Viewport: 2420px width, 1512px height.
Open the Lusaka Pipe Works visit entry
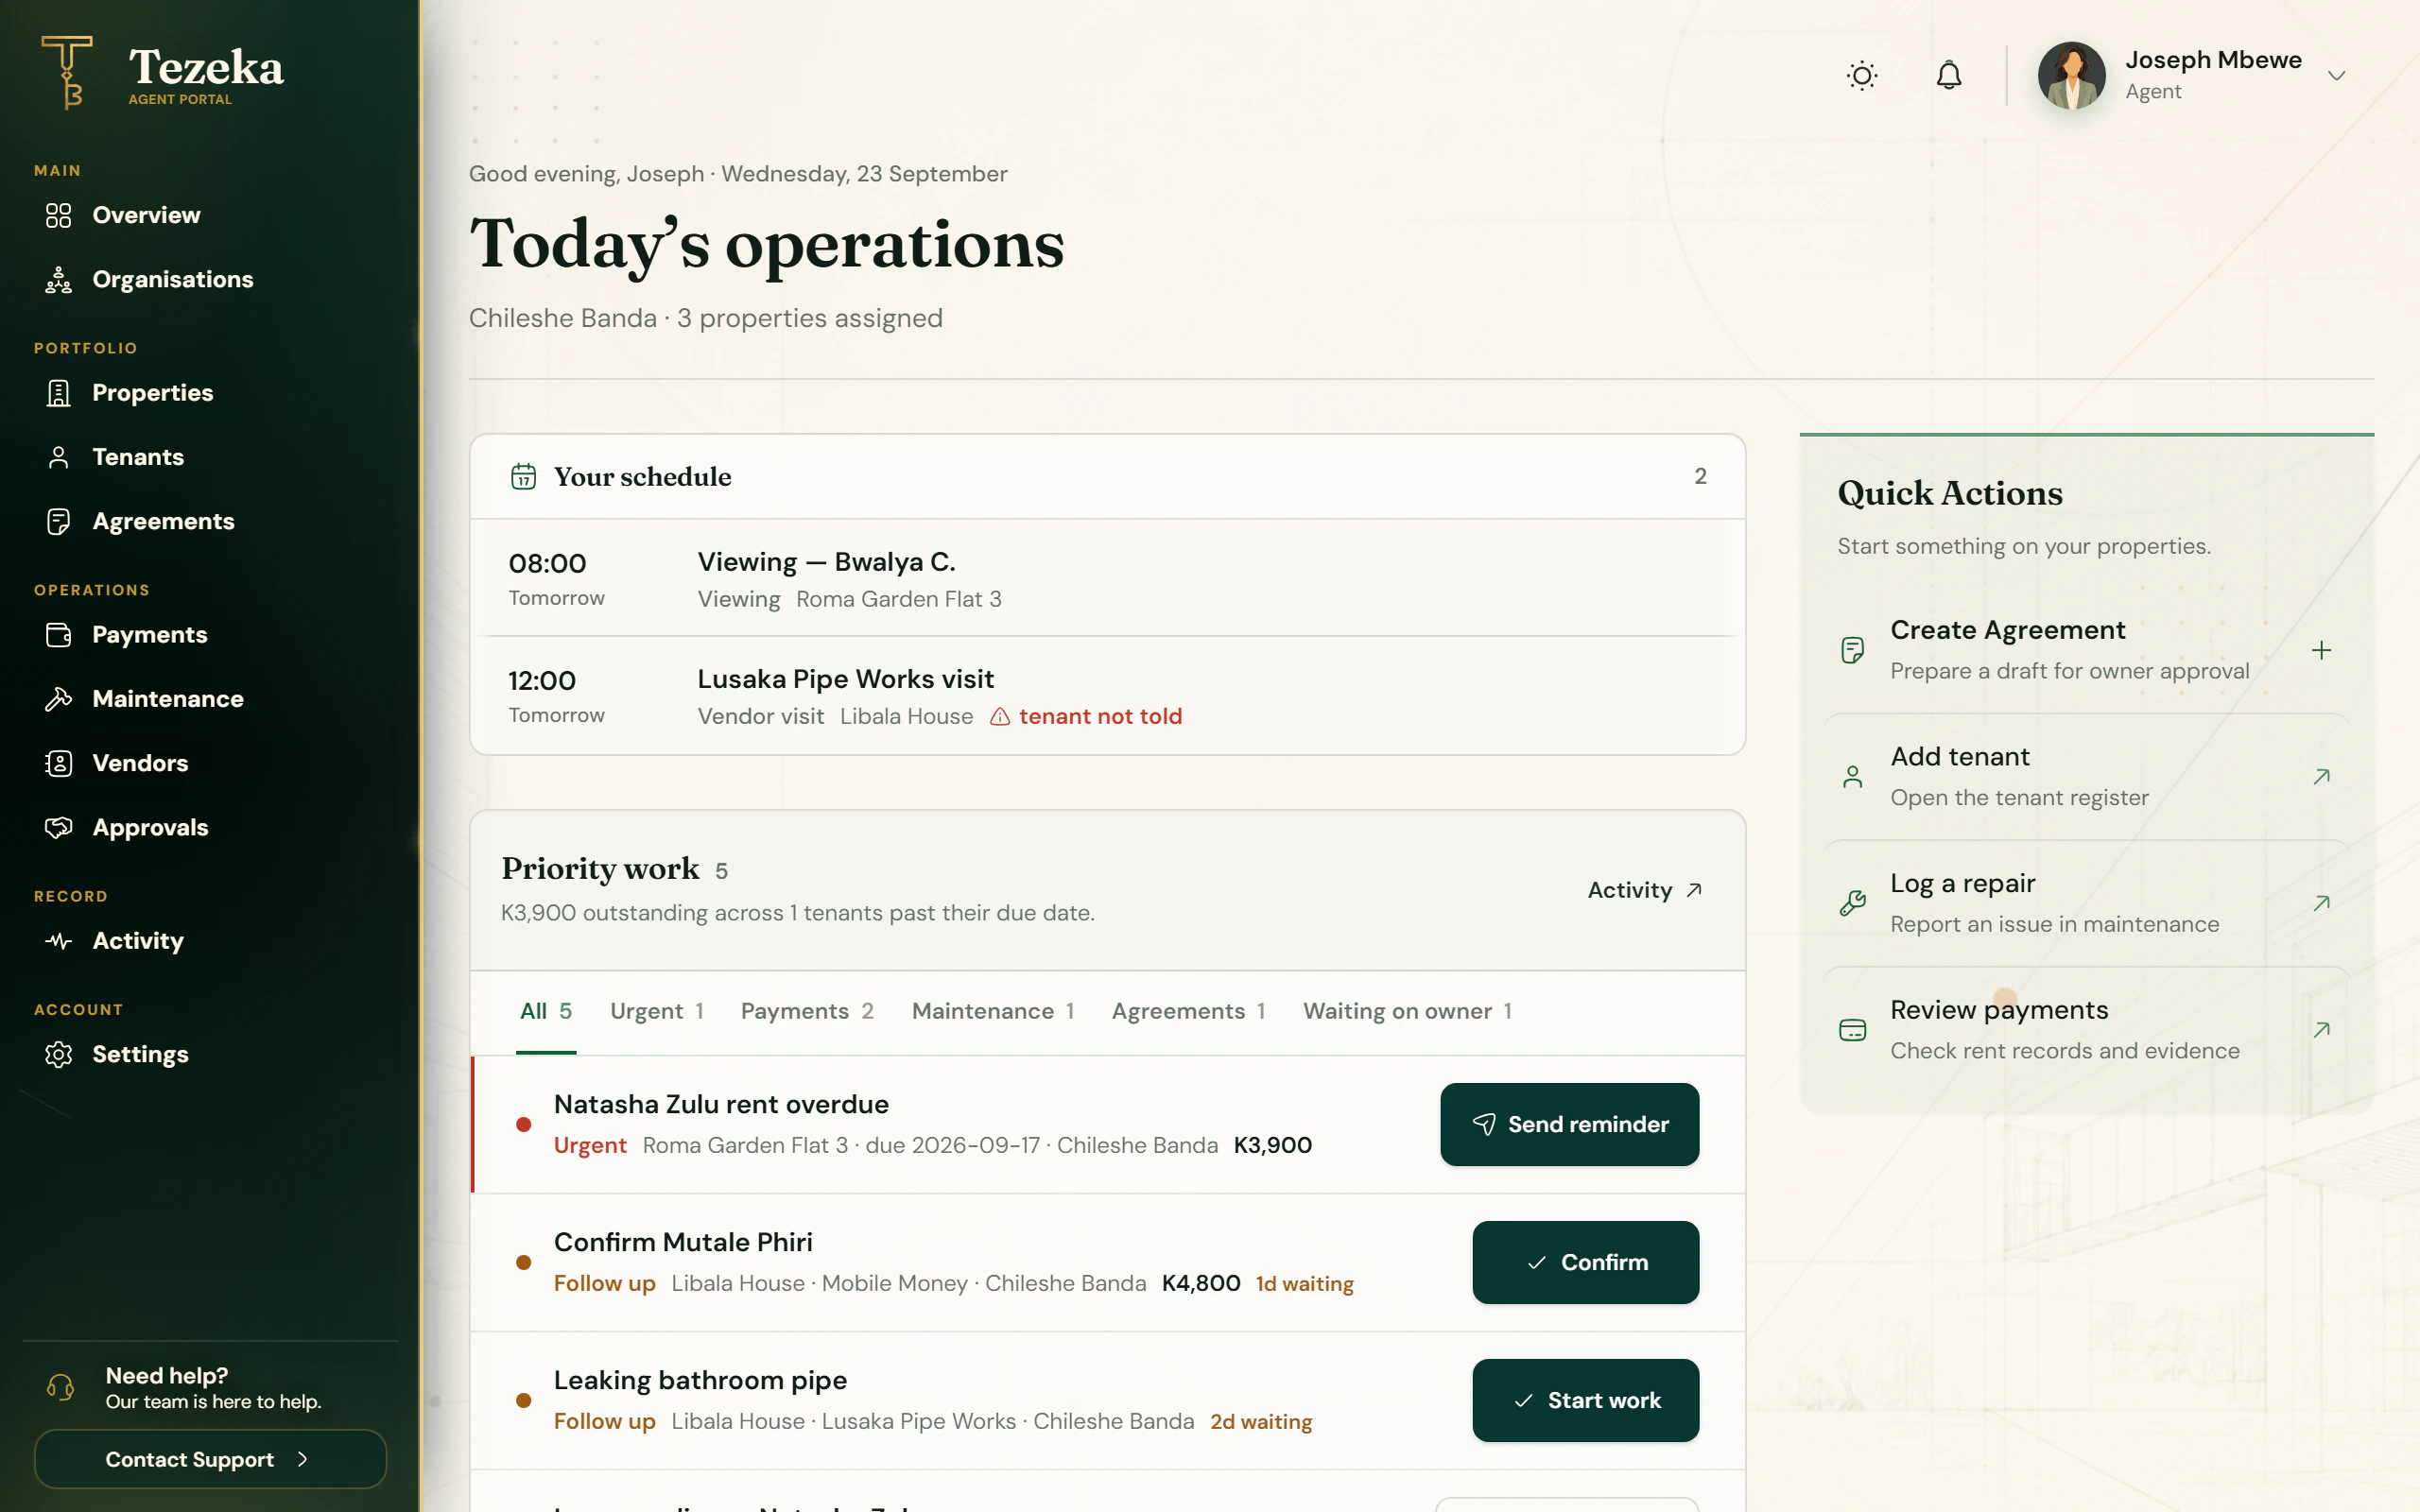click(x=1108, y=696)
